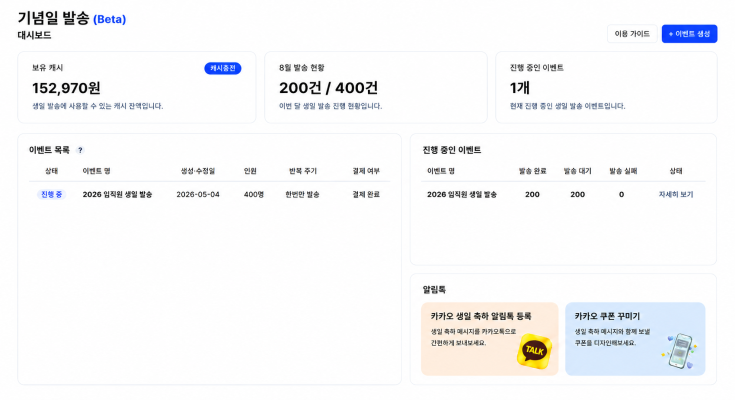
Task: Click the 8월 발송 현황 card
Action: [376, 87]
